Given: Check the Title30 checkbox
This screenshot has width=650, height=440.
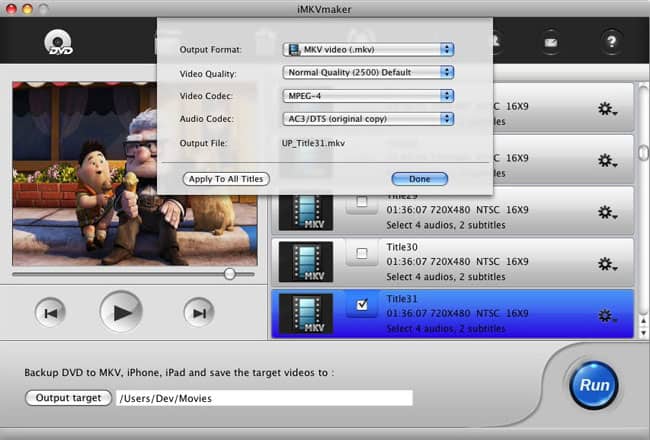Looking at the screenshot, I should pos(362,253).
